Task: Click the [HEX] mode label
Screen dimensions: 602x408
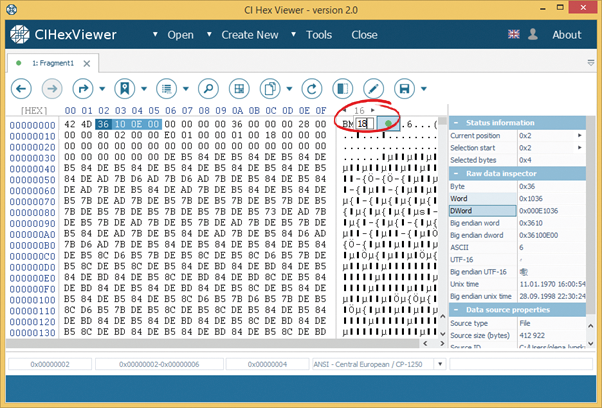Action: coord(34,111)
